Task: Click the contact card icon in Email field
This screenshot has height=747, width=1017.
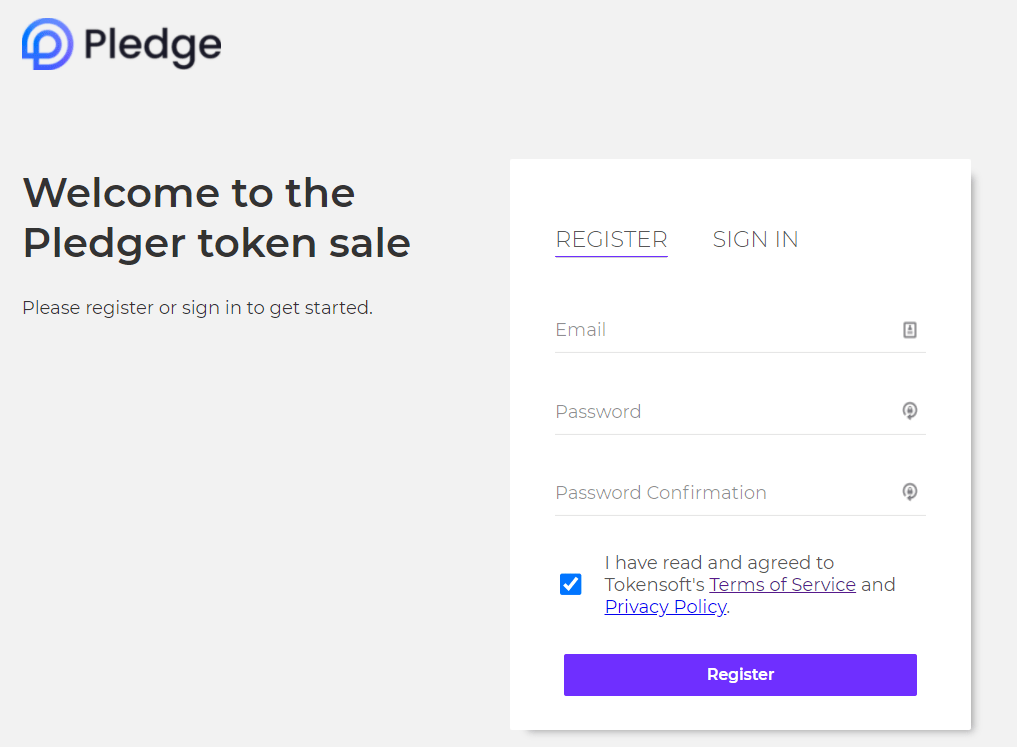Action: (x=910, y=330)
